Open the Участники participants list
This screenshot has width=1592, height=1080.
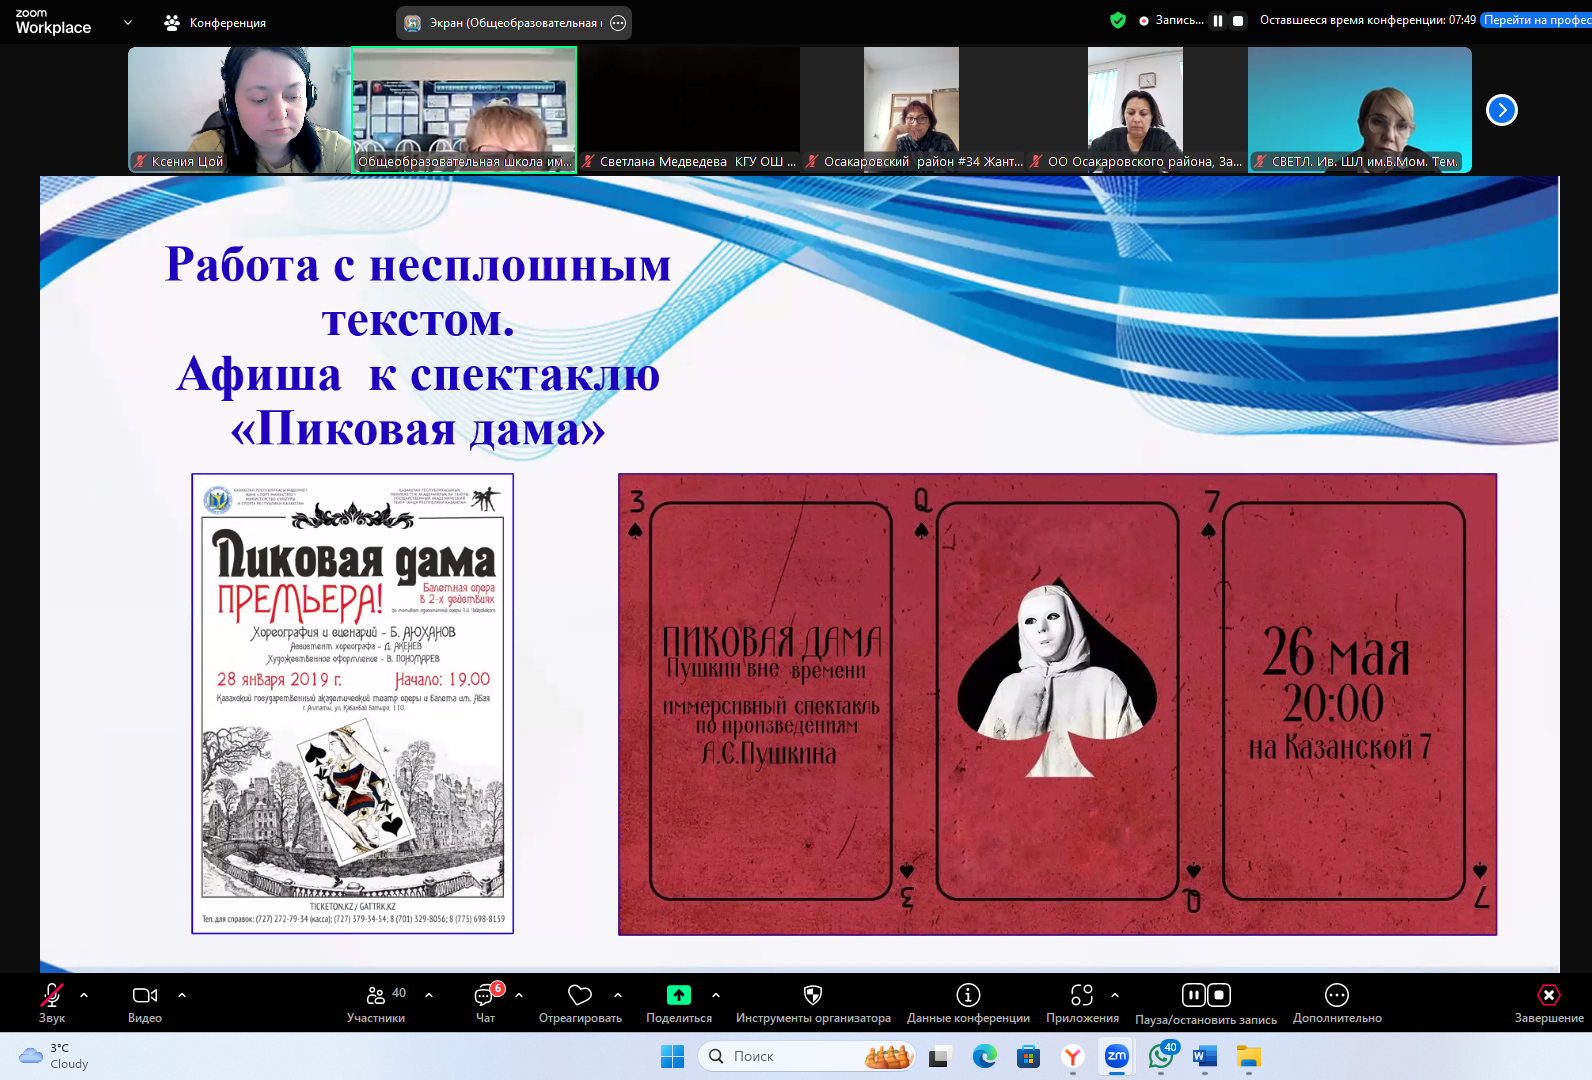tap(376, 996)
